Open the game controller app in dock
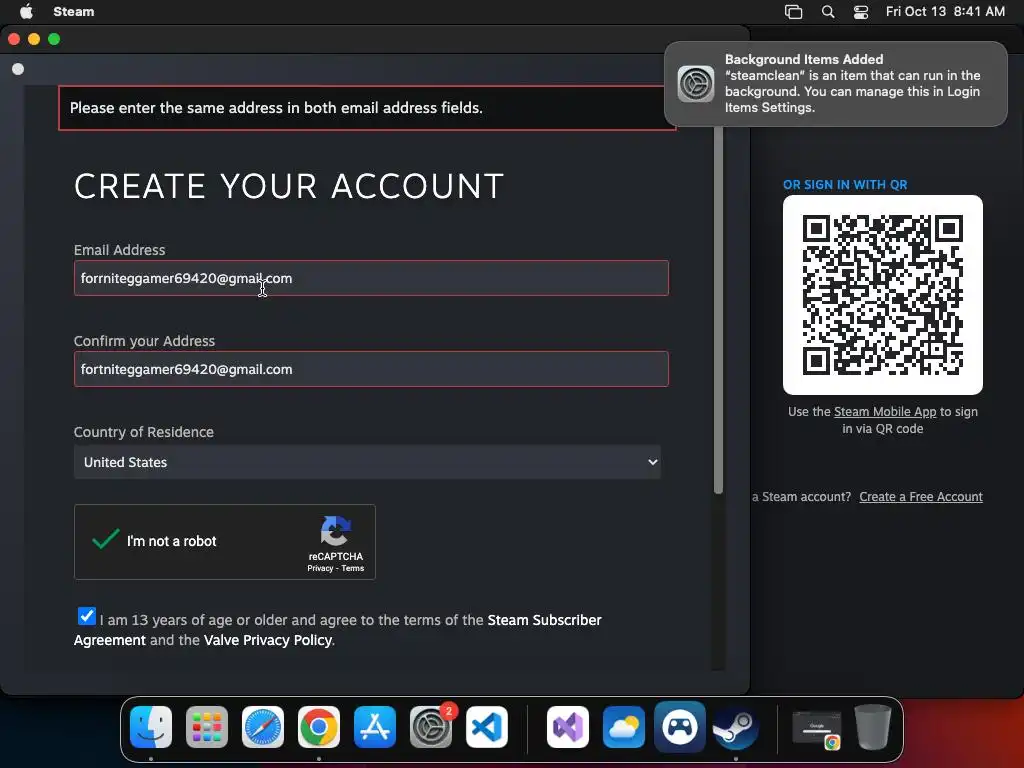The image size is (1024, 768). [679, 727]
